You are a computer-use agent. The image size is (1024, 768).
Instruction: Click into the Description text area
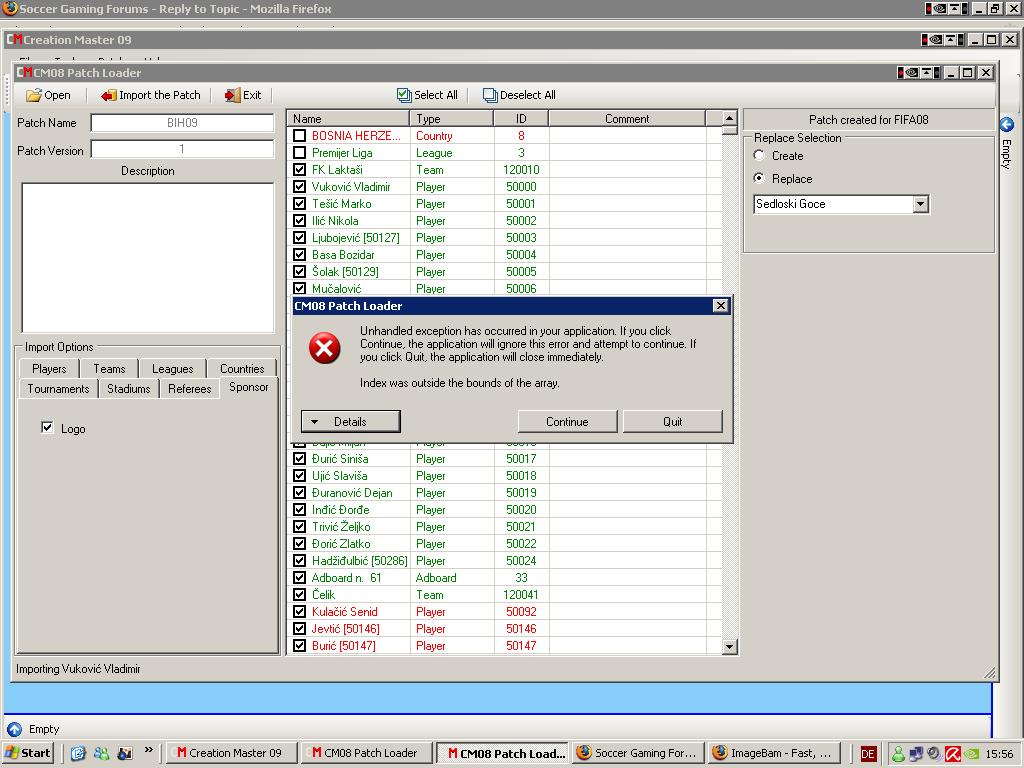coord(148,258)
